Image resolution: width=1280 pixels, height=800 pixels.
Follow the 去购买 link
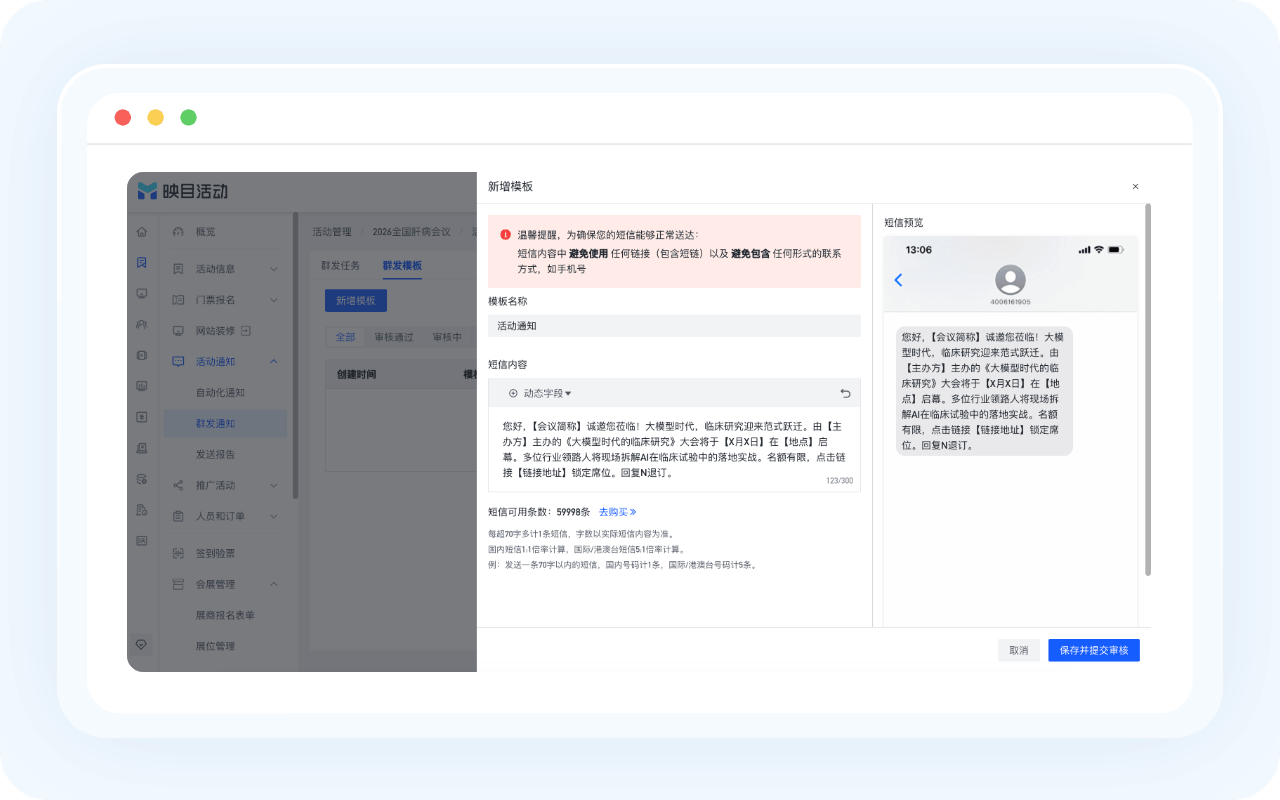click(618, 512)
